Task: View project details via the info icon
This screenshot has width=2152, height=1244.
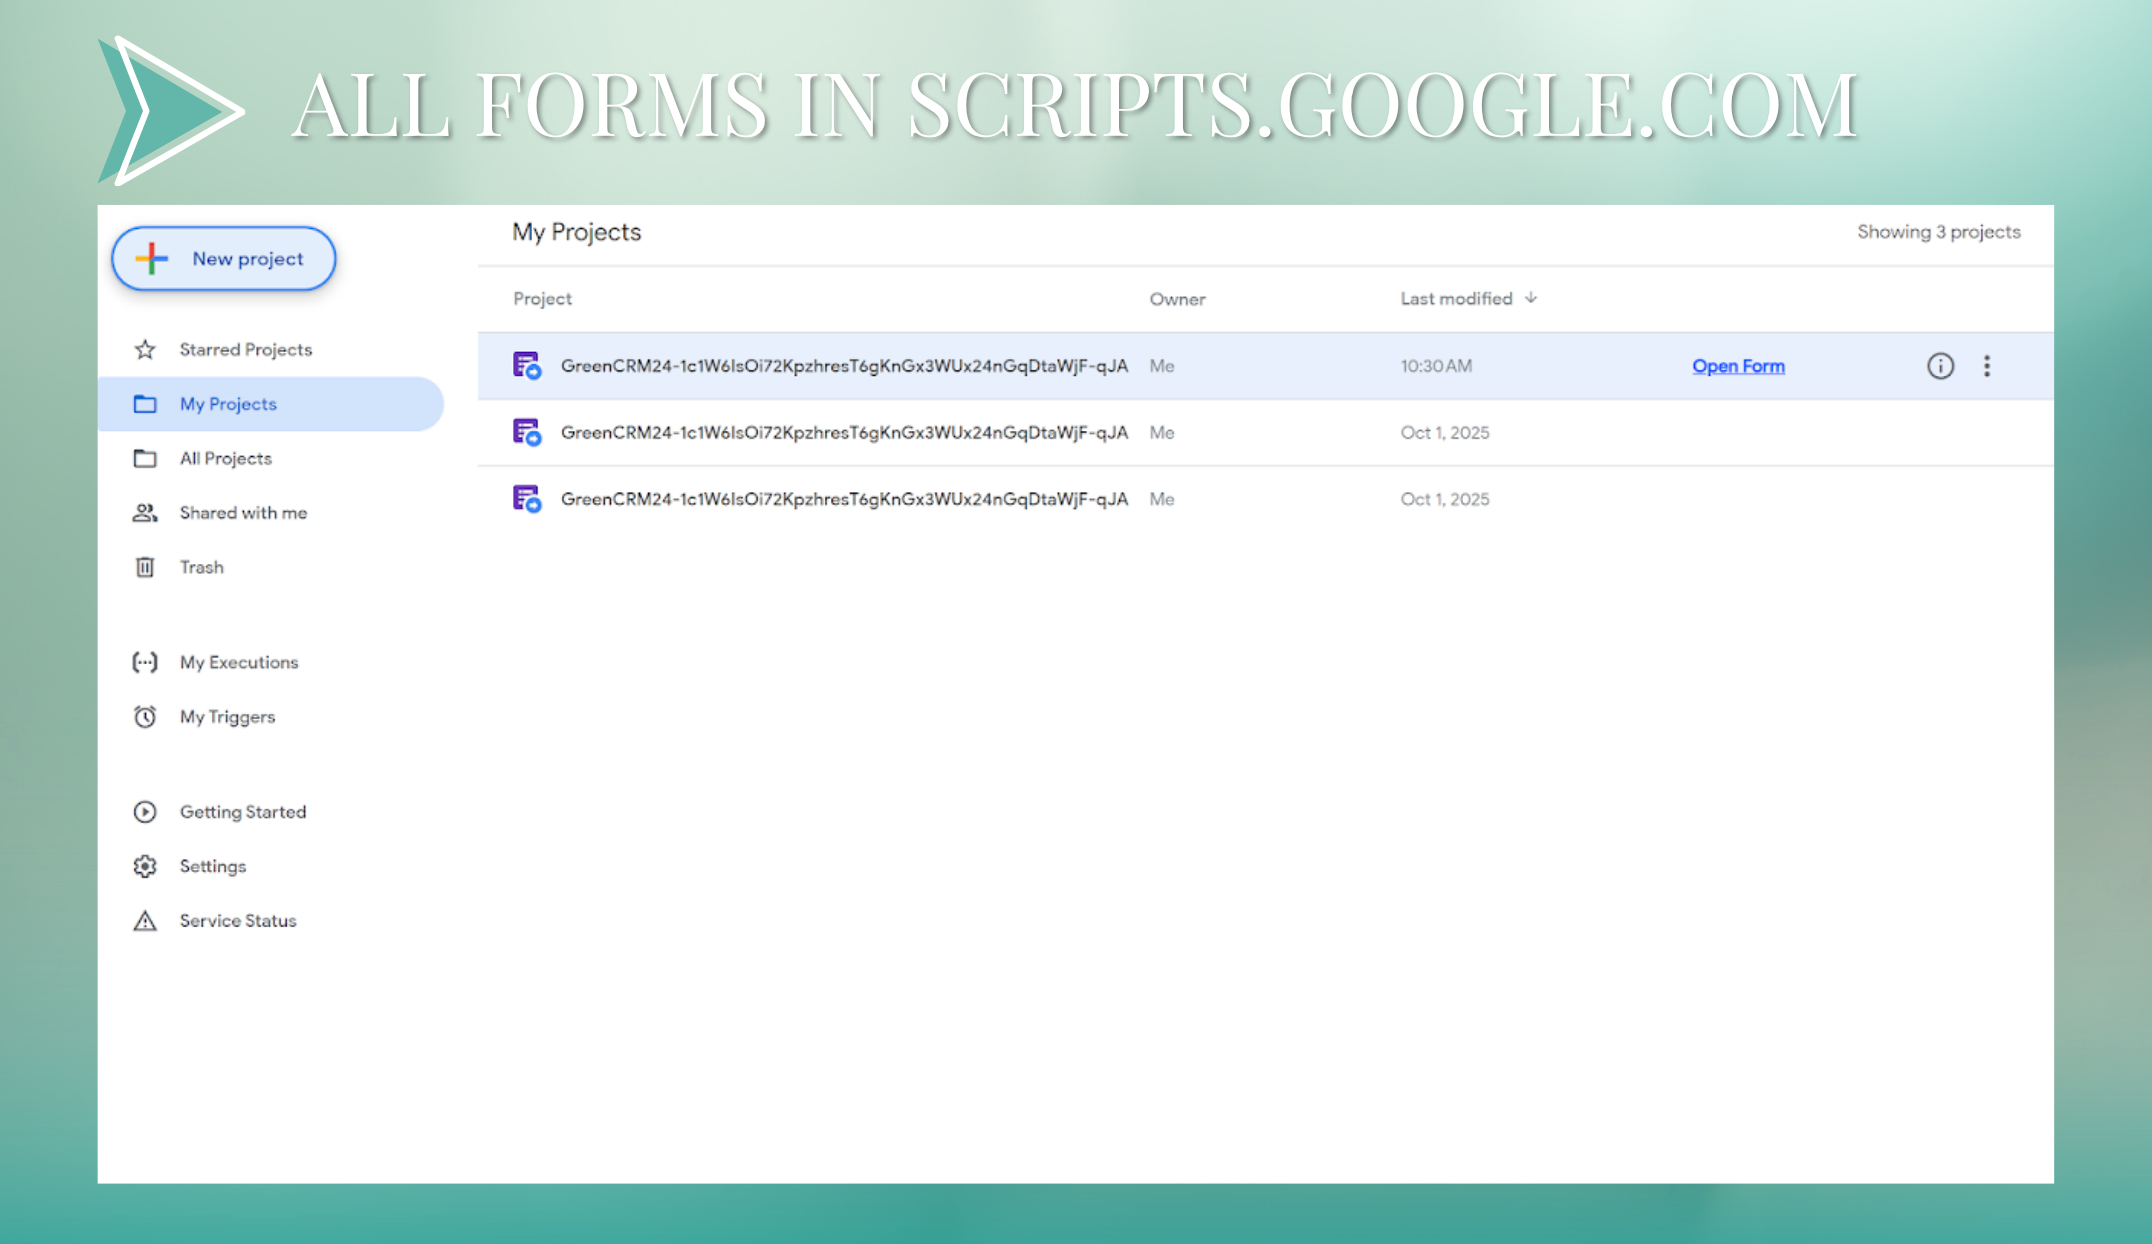Action: [1940, 366]
